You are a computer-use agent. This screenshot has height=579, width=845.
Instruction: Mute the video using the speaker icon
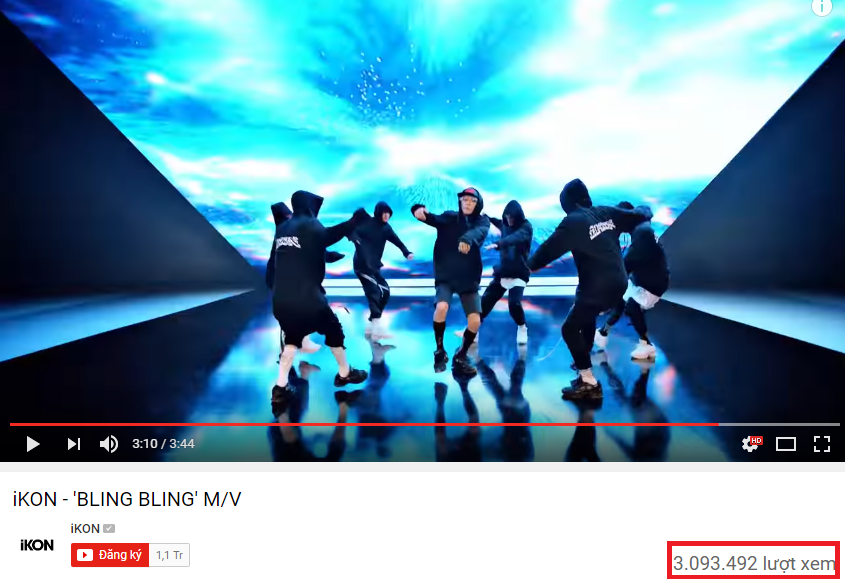(109, 444)
